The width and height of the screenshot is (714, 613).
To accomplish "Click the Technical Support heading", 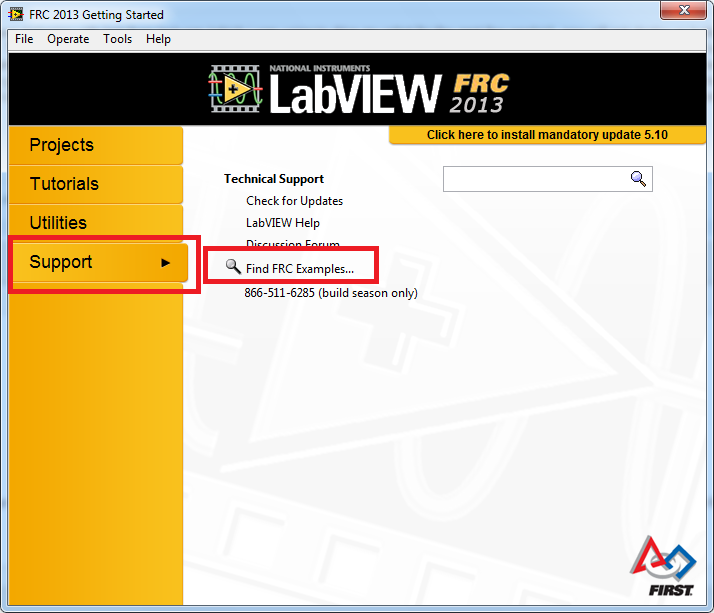I will pyautogui.click(x=274, y=179).
